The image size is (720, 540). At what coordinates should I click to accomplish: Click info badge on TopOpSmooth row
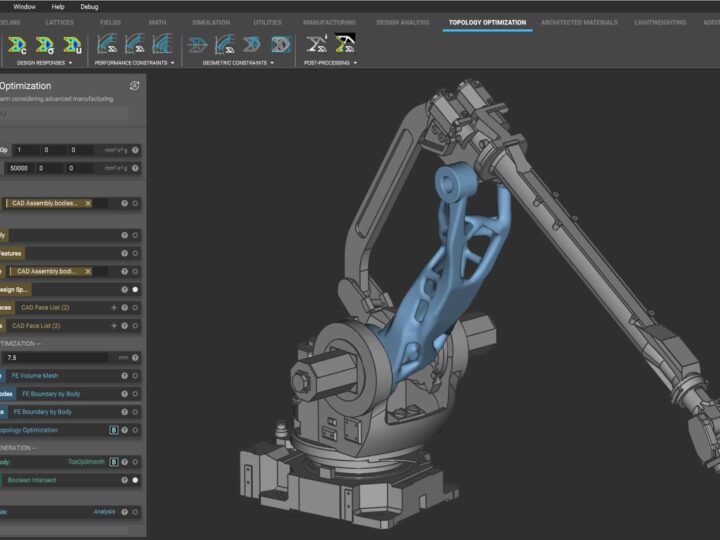[114, 462]
